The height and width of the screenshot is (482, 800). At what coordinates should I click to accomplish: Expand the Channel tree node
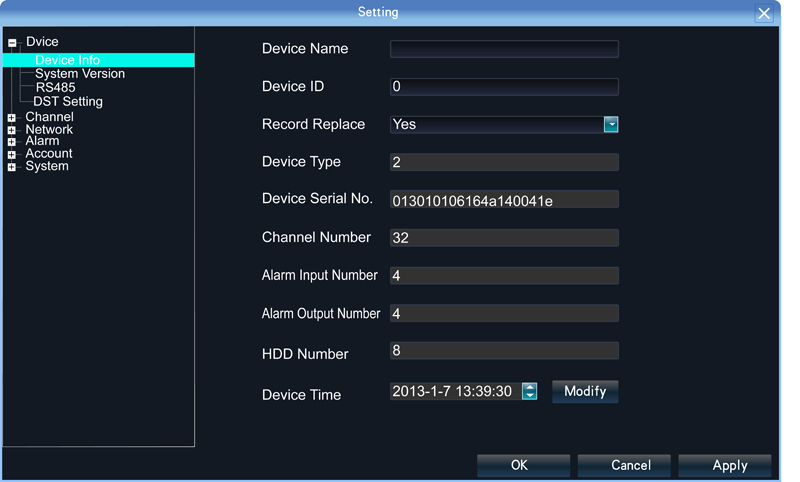pyautogui.click(x=11, y=118)
